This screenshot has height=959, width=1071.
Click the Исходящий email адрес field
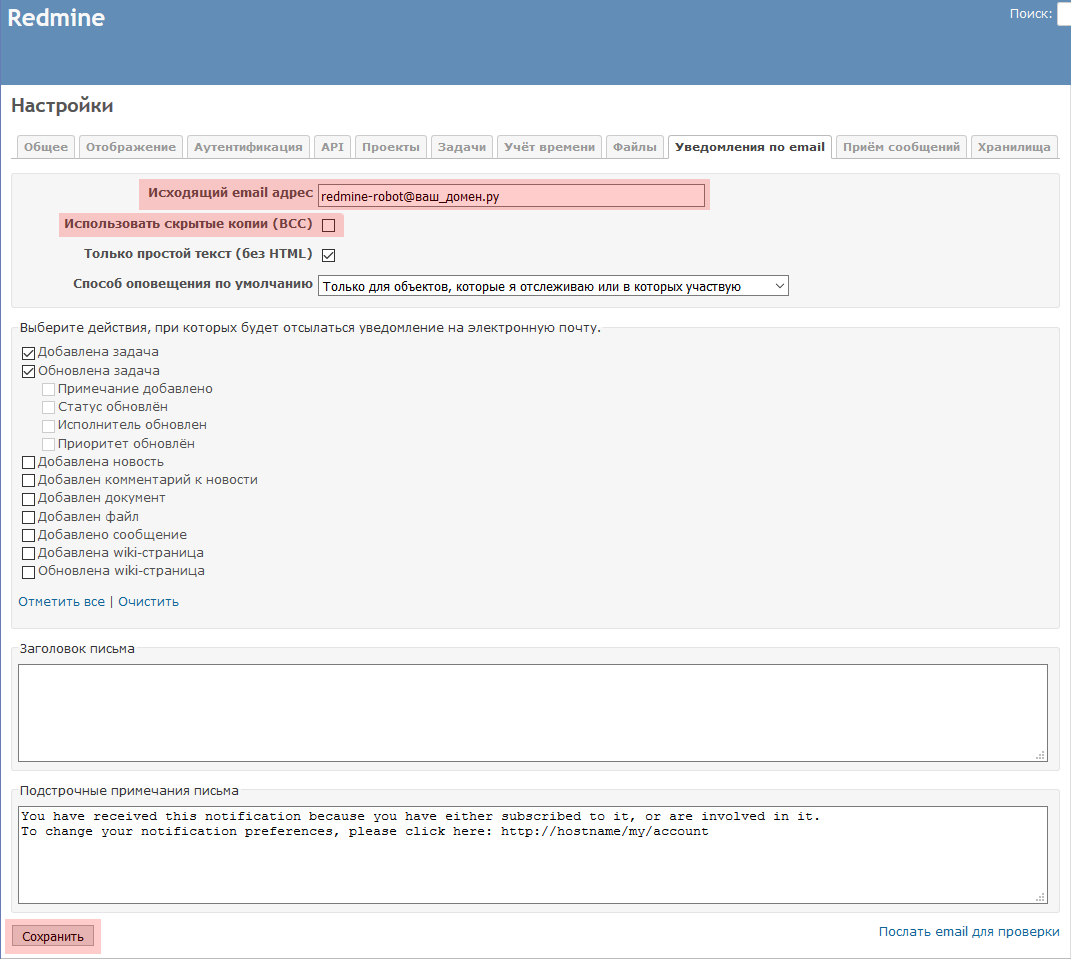[x=510, y=196]
